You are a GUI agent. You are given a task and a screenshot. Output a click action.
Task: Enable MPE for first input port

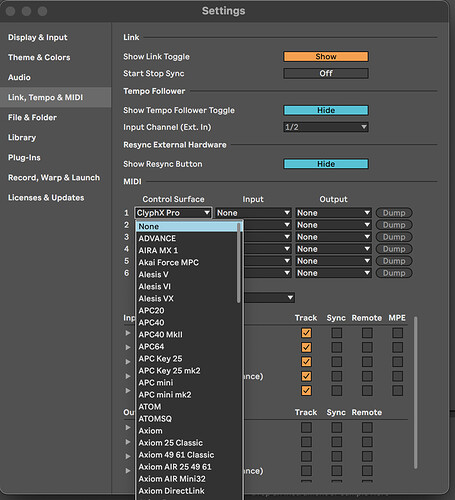tap(397, 333)
